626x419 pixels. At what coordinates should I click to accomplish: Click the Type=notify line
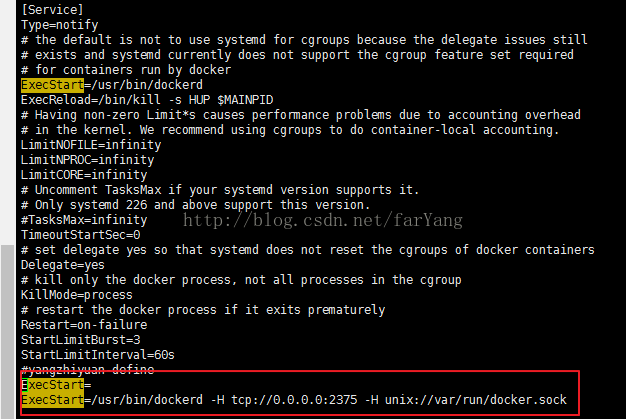click(59, 25)
